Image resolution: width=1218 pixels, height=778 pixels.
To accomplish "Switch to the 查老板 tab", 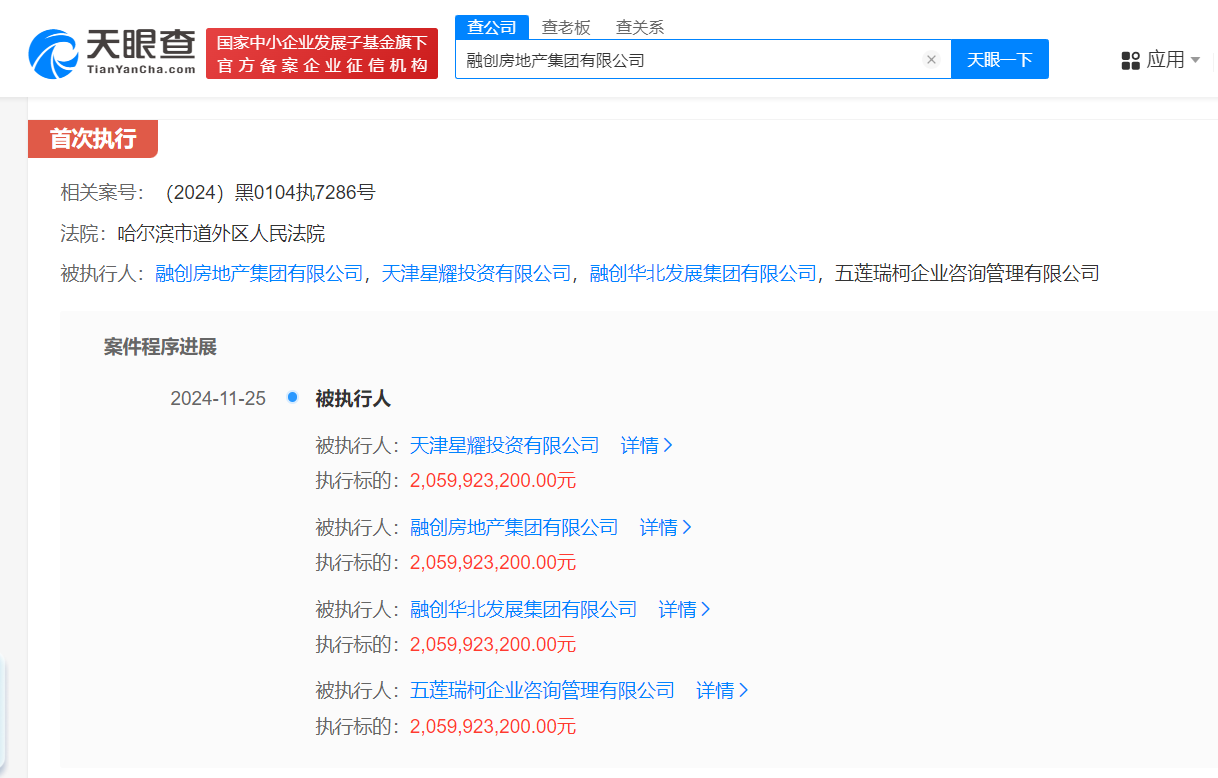I will tap(566, 27).
